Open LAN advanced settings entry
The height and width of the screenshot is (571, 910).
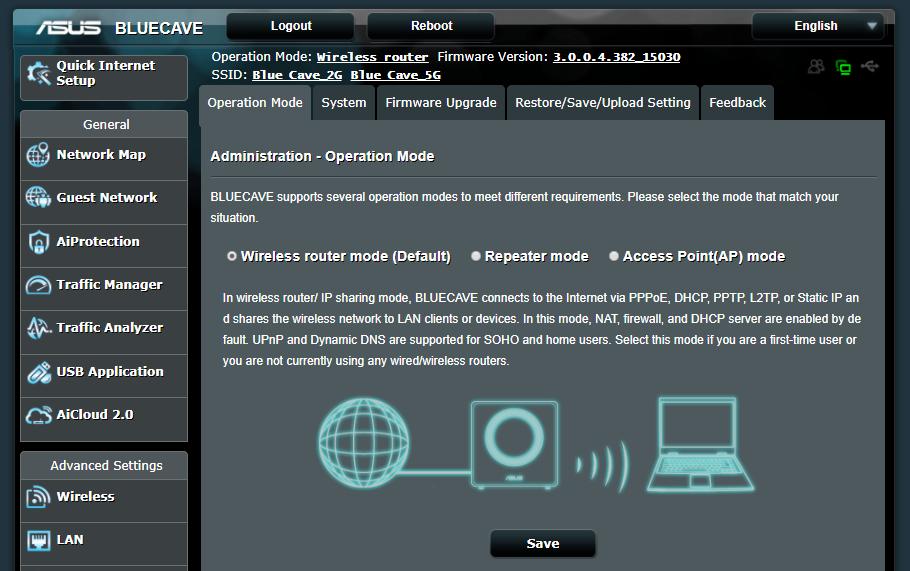[x=104, y=544]
